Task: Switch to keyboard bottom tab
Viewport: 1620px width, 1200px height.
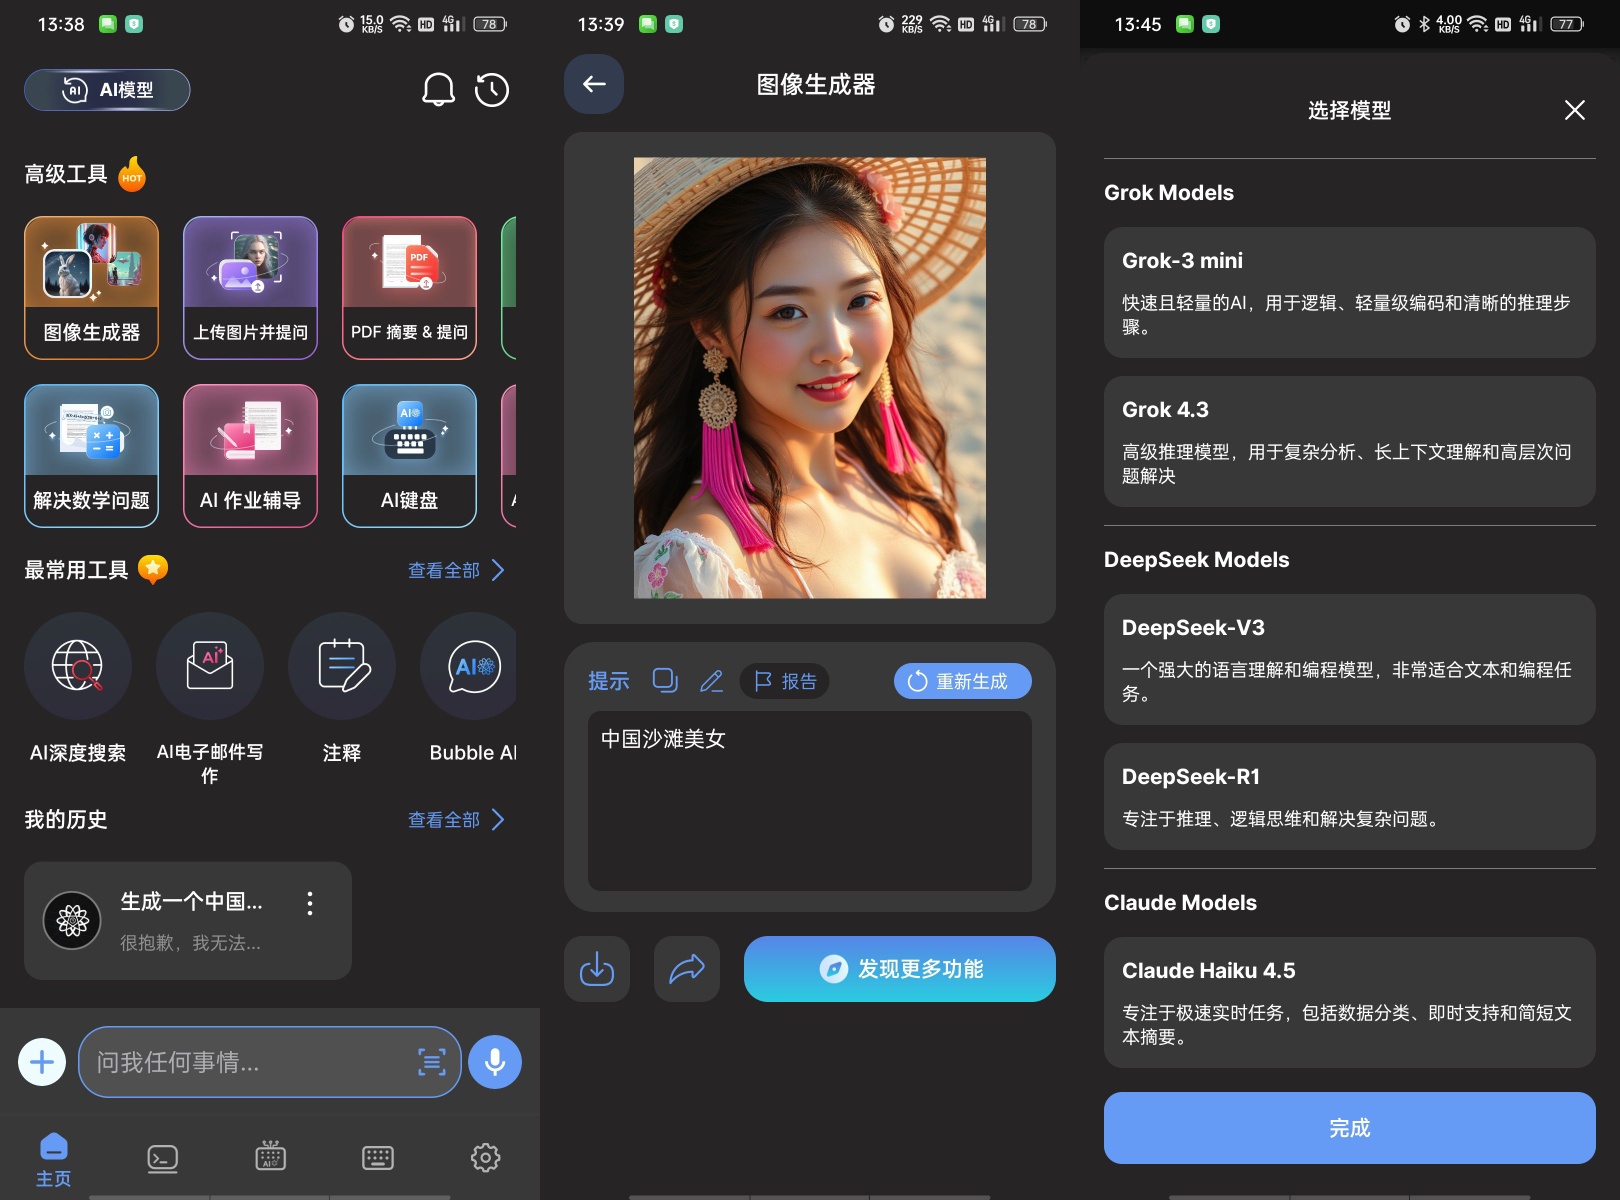Action: coord(378,1158)
